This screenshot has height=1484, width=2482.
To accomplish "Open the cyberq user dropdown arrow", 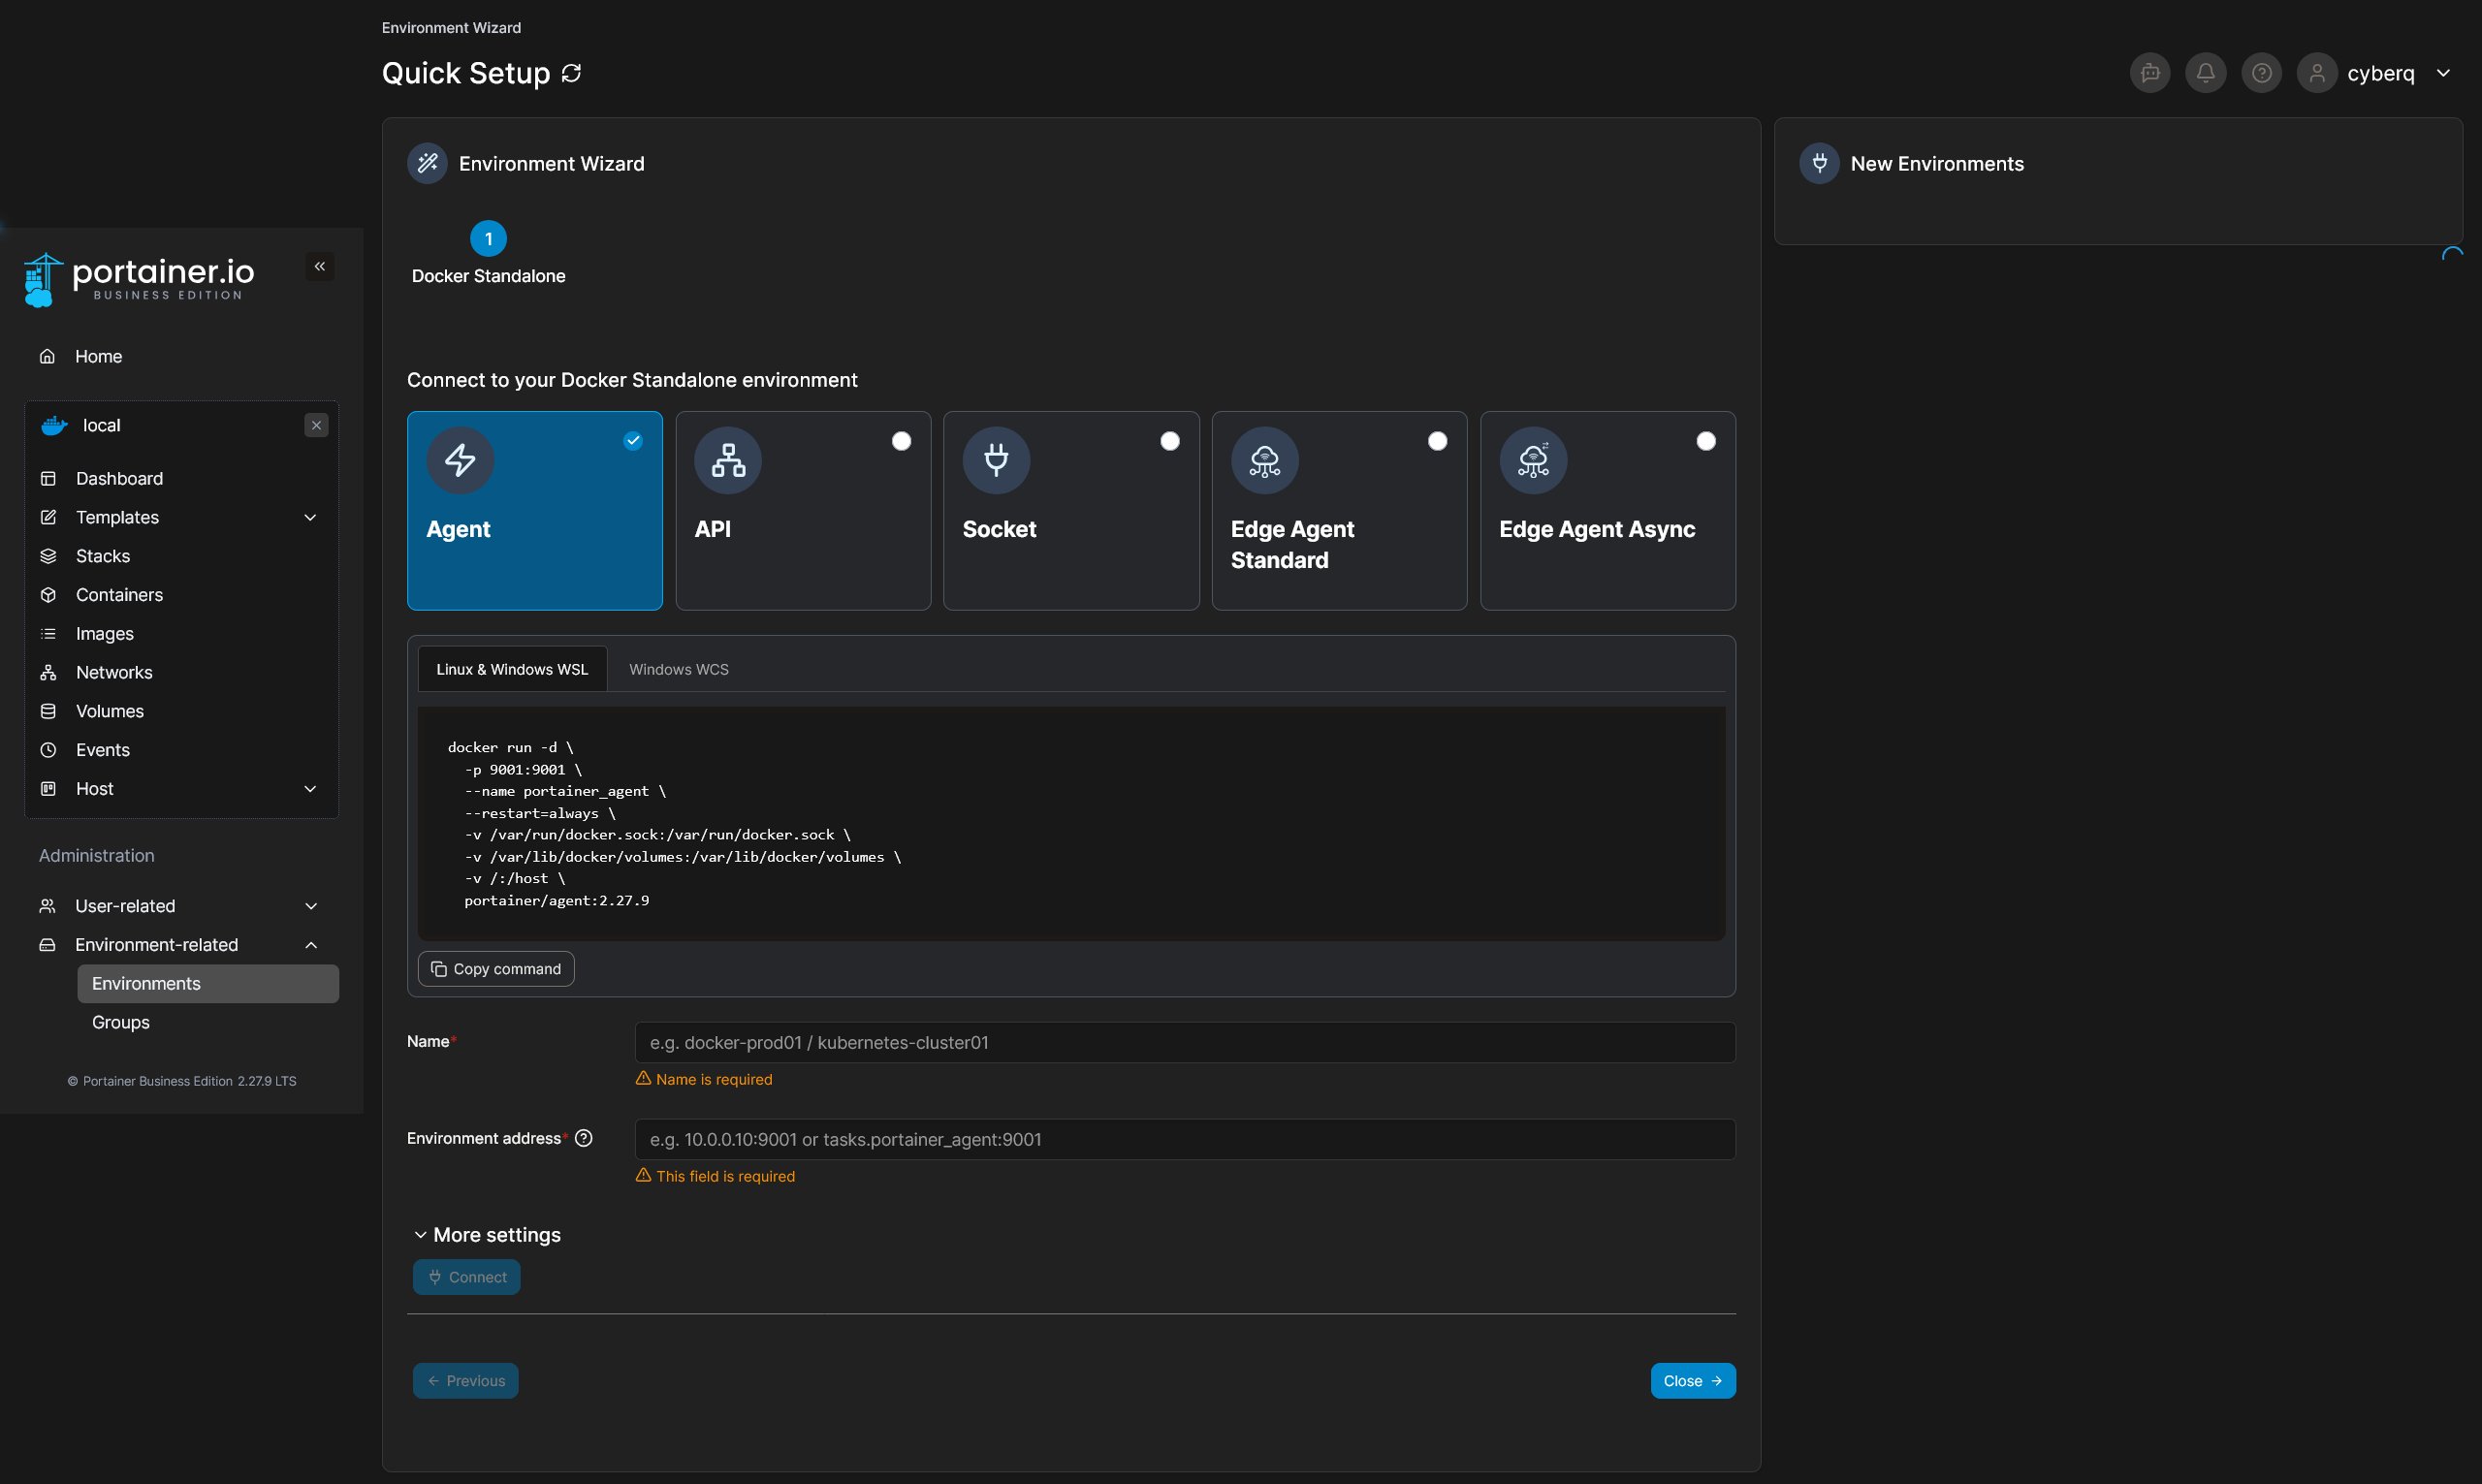I will [x=2443, y=73].
